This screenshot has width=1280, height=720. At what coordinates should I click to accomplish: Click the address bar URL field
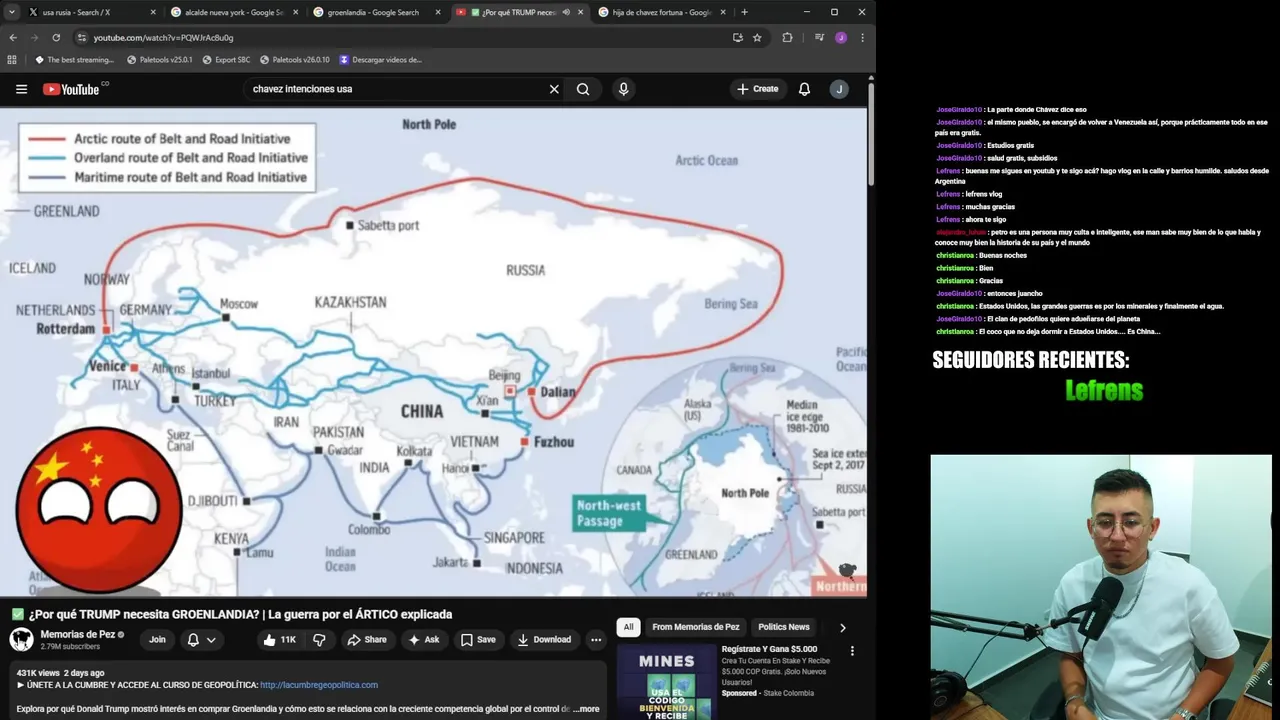(400, 38)
